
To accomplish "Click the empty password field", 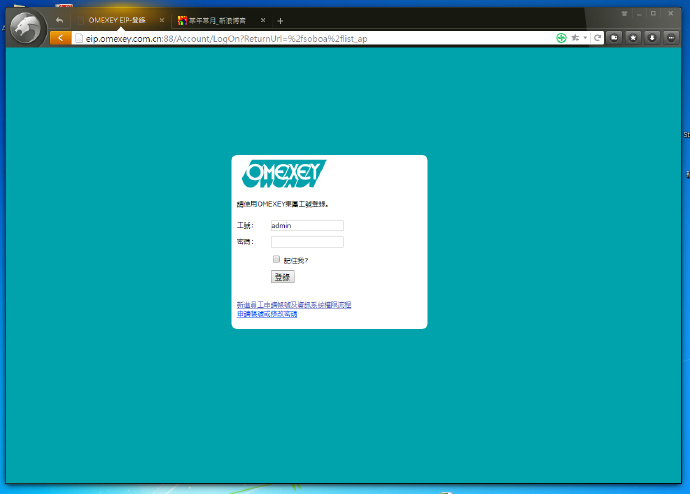I will 307,242.
